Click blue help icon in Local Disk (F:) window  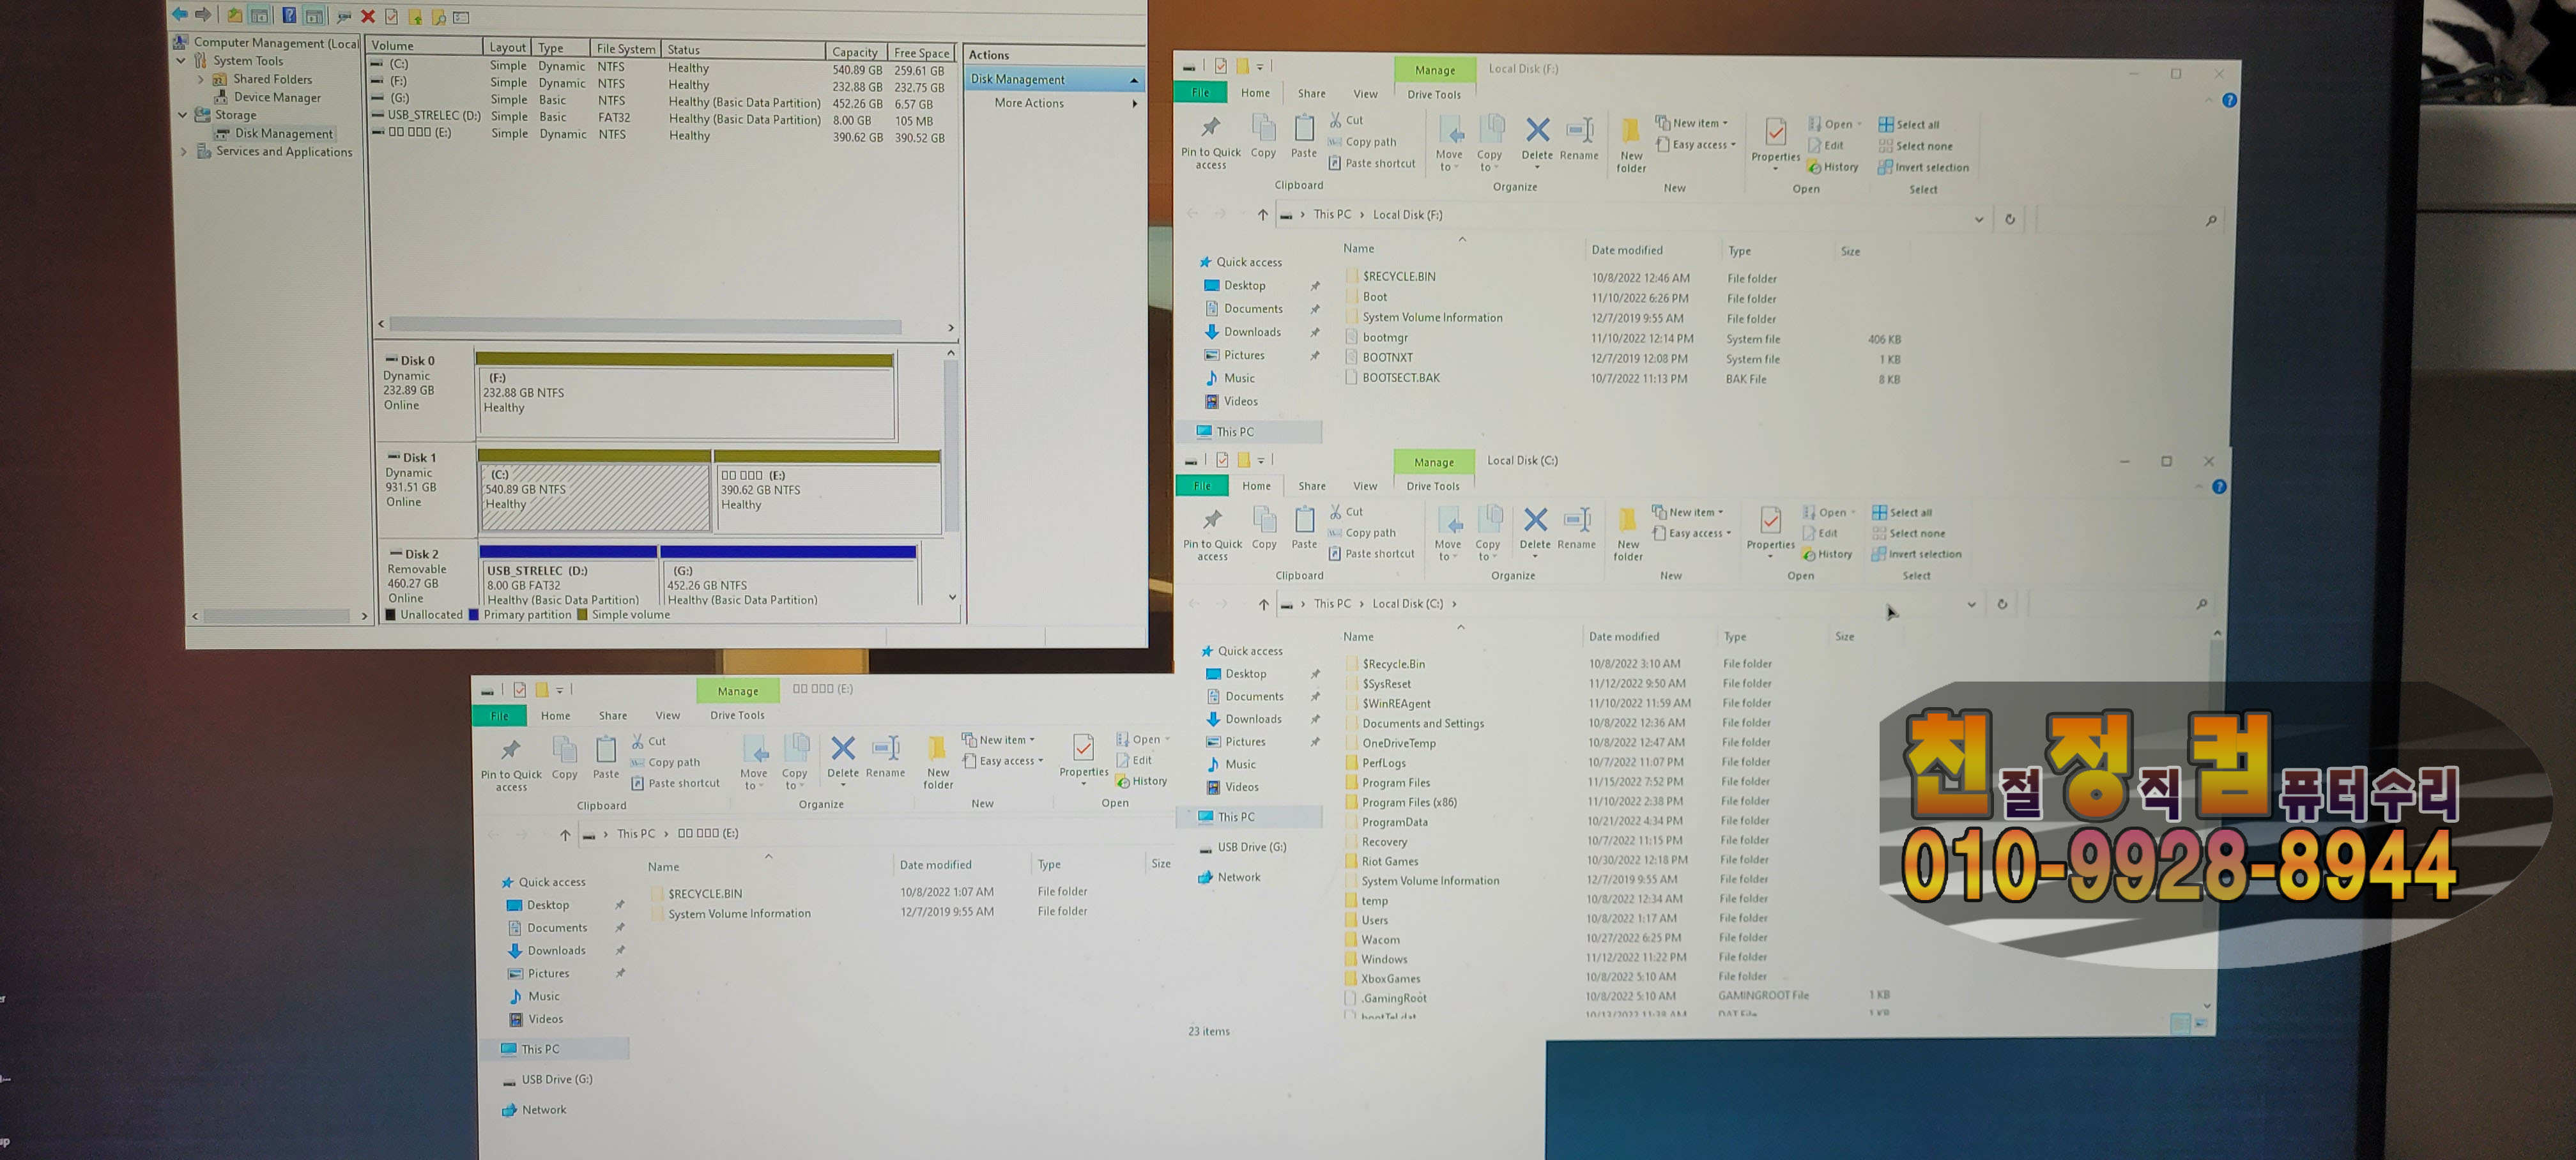coord(2229,100)
